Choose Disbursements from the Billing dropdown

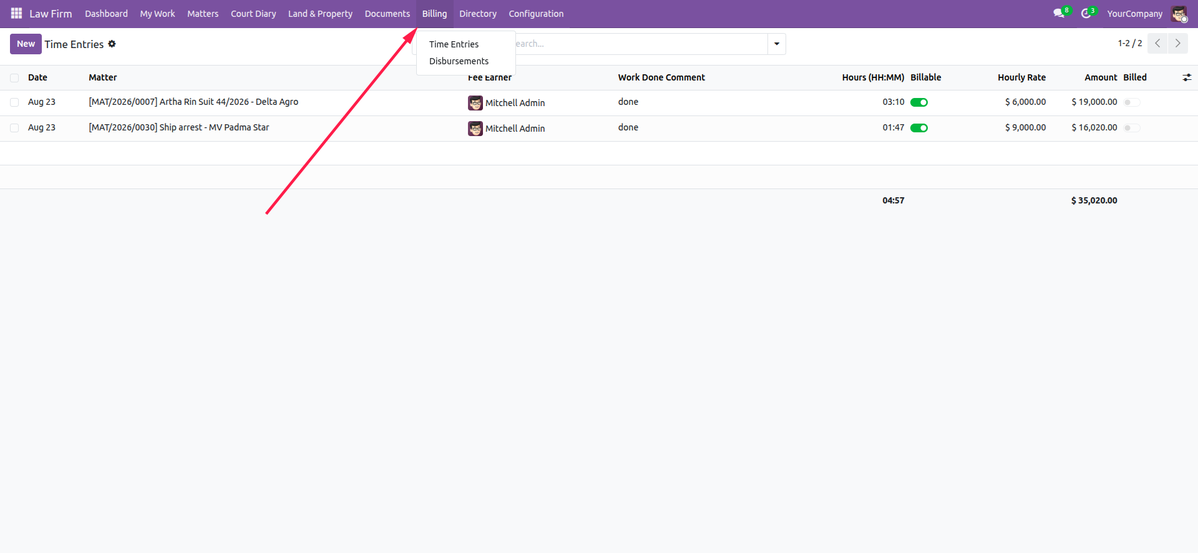tap(458, 61)
